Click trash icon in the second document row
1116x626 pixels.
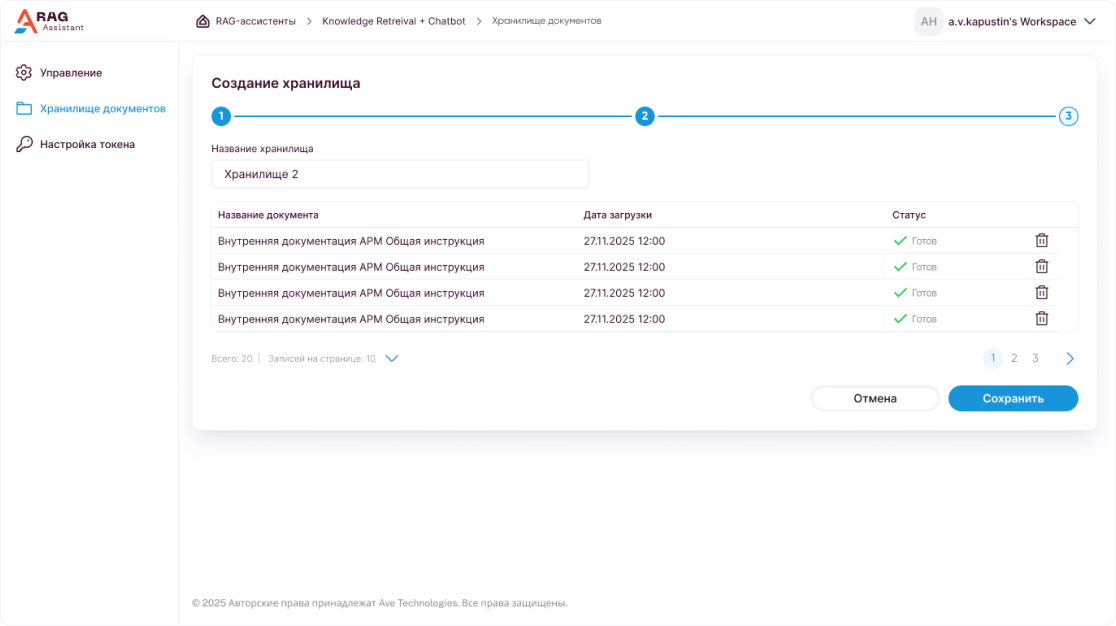(x=1041, y=267)
